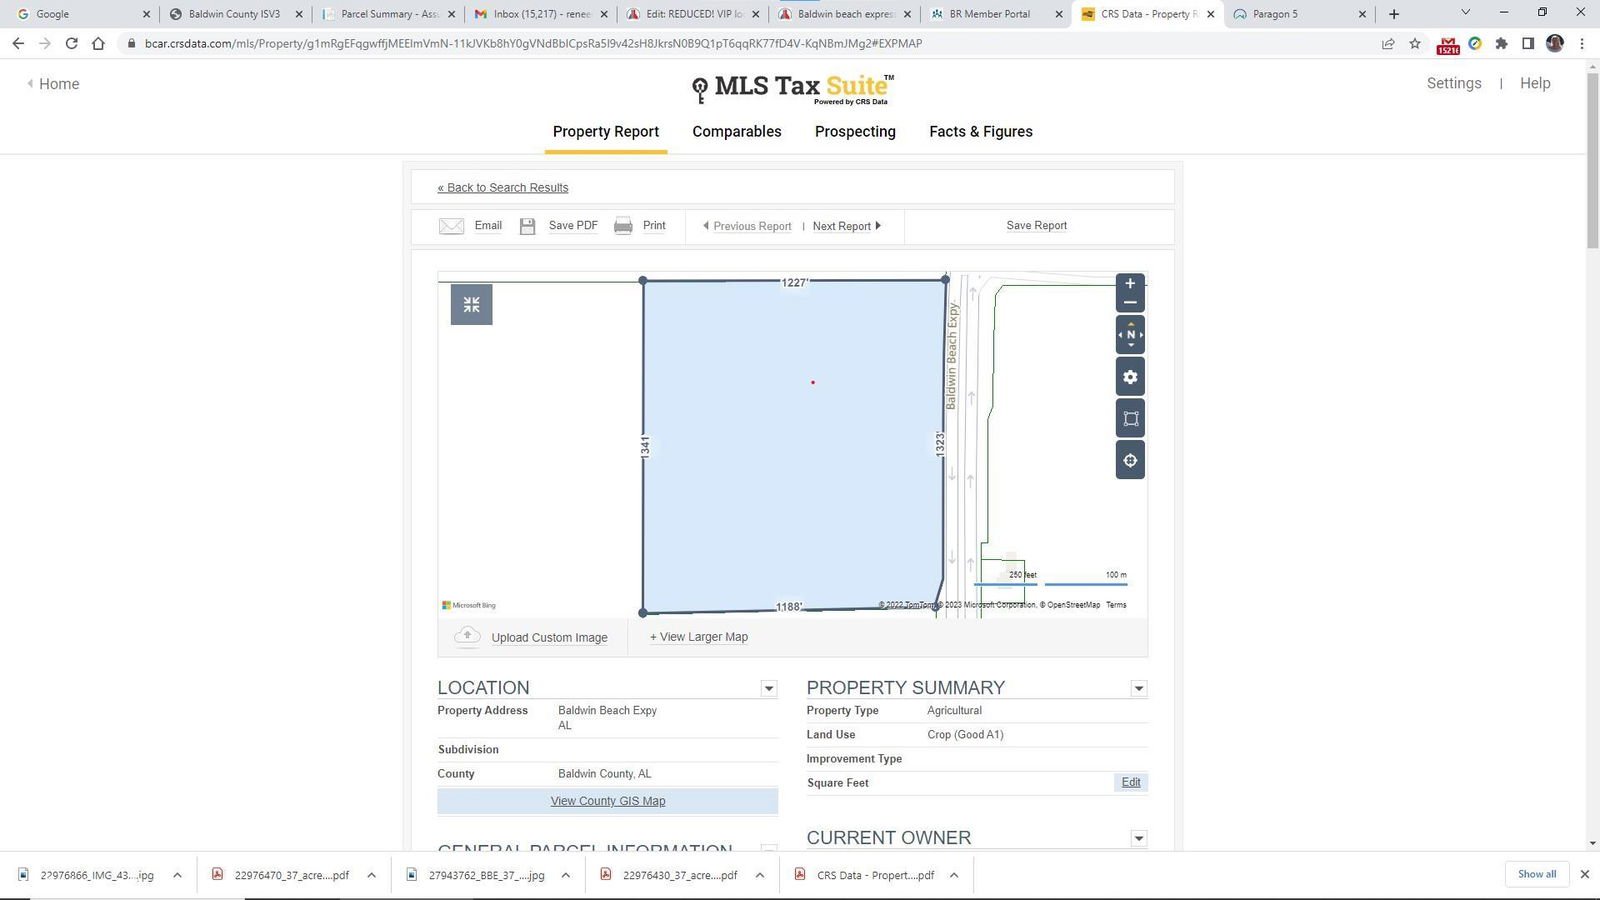Zoom in on the parcel map
This screenshot has height=900, width=1600.
tap(1130, 284)
